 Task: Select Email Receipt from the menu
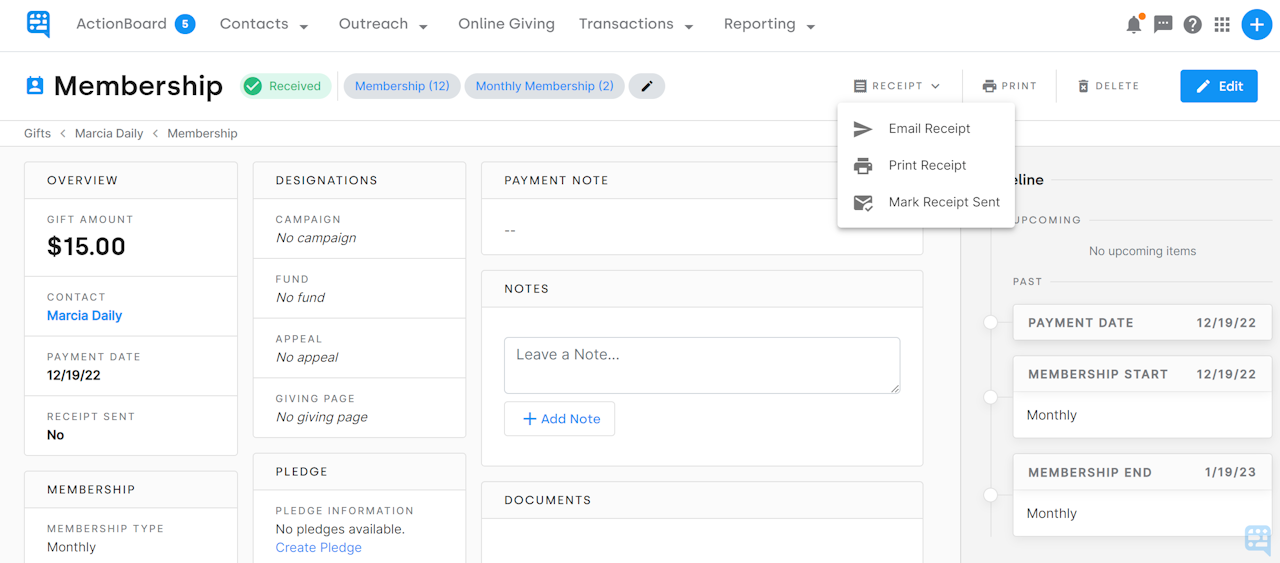click(x=926, y=129)
